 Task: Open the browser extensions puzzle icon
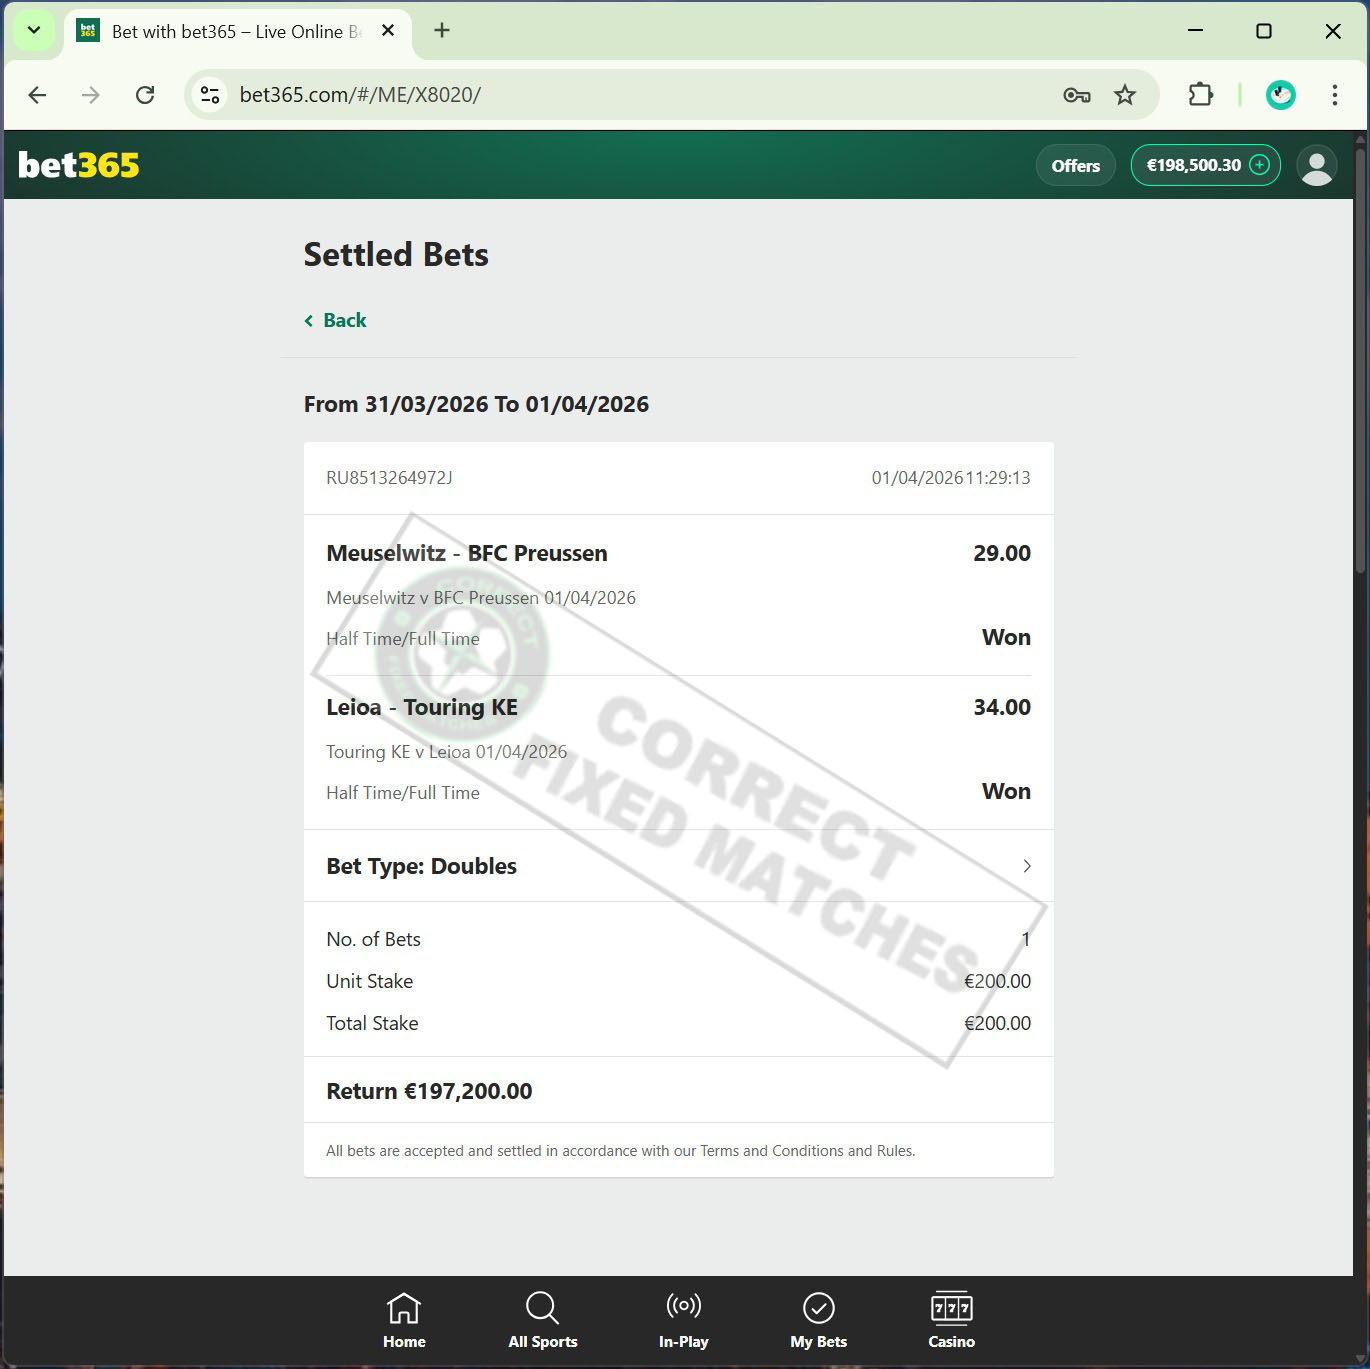tap(1200, 95)
